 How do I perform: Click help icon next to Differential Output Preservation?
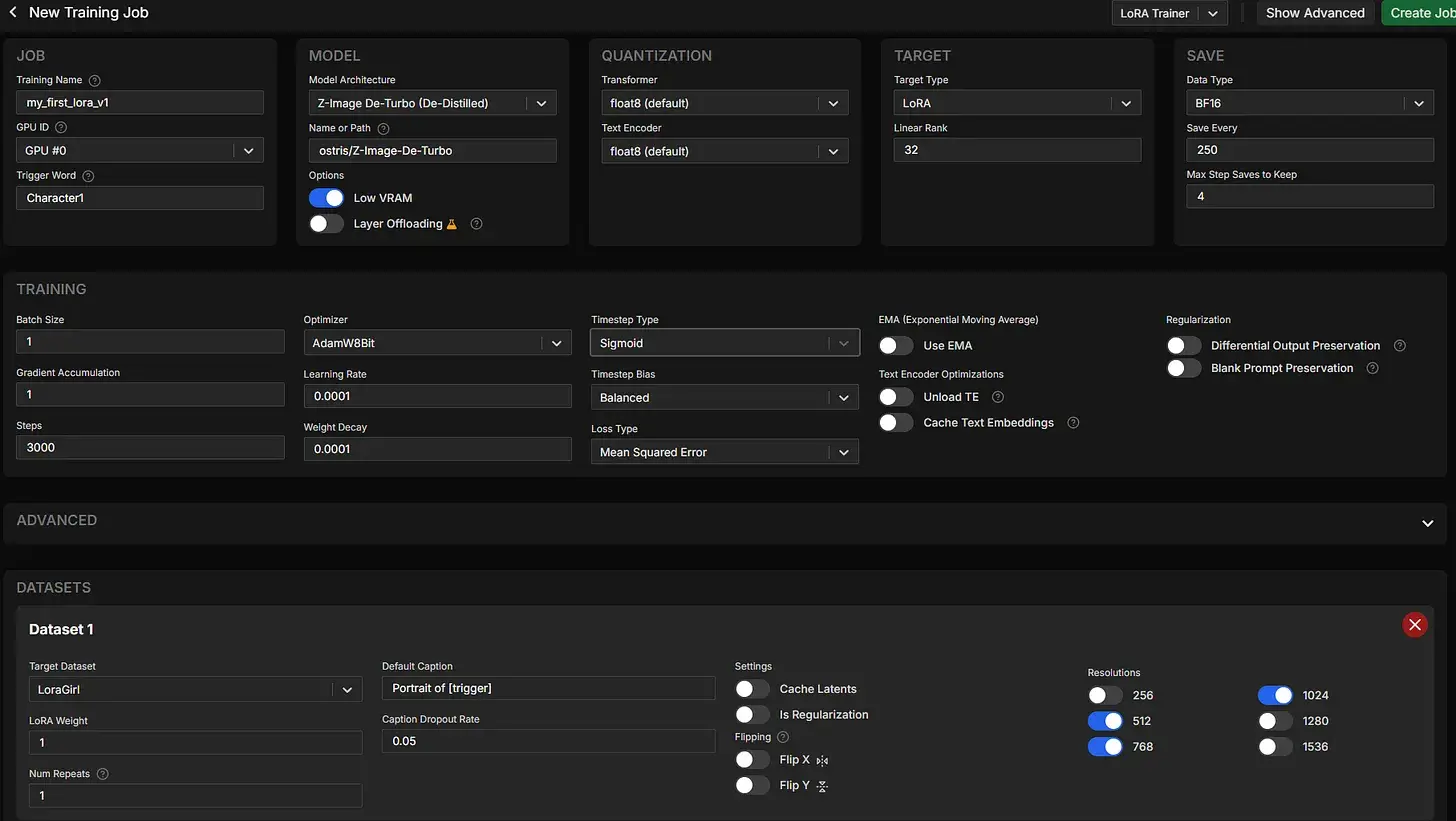tap(1400, 346)
